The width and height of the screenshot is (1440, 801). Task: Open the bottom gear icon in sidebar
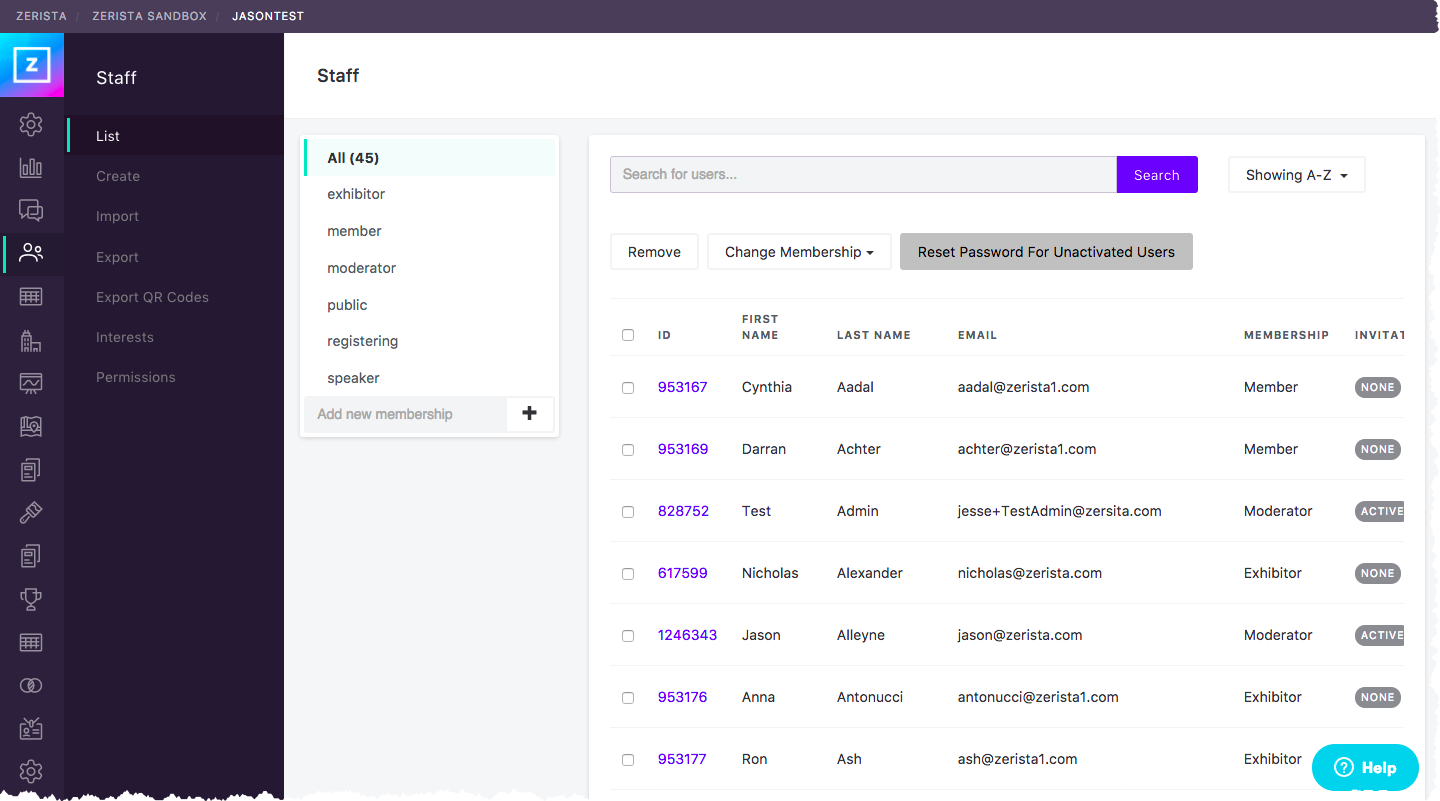pyautogui.click(x=31, y=771)
